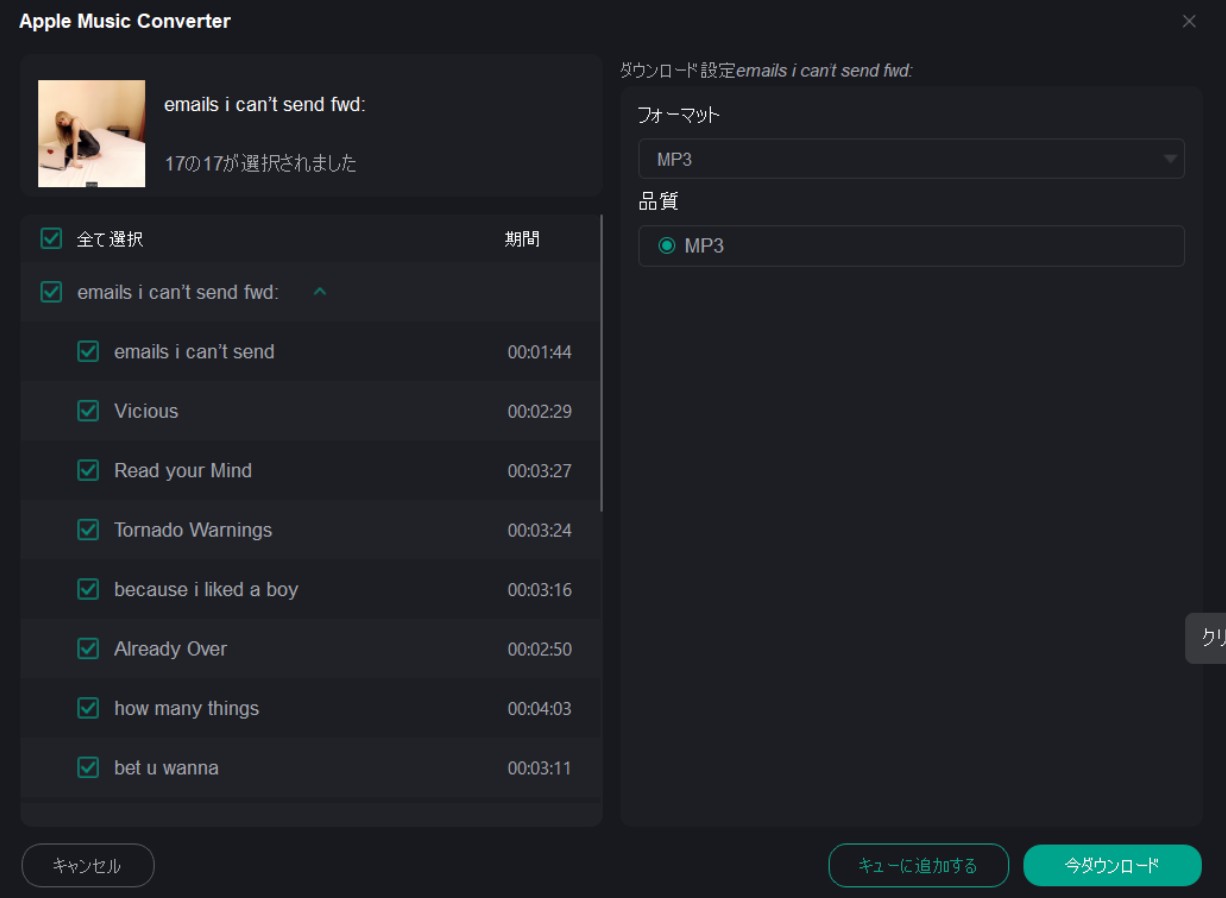This screenshot has height=898, width=1226.
Task: Click the キャンセル button
Action: point(88,866)
